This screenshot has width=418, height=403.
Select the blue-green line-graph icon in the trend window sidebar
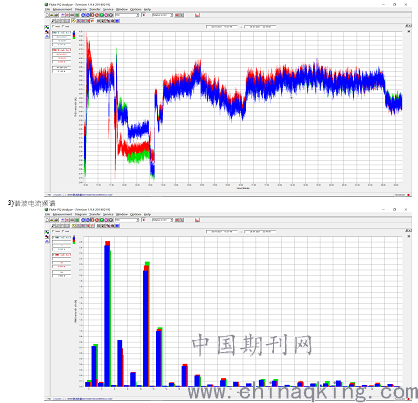coord(47,27)
